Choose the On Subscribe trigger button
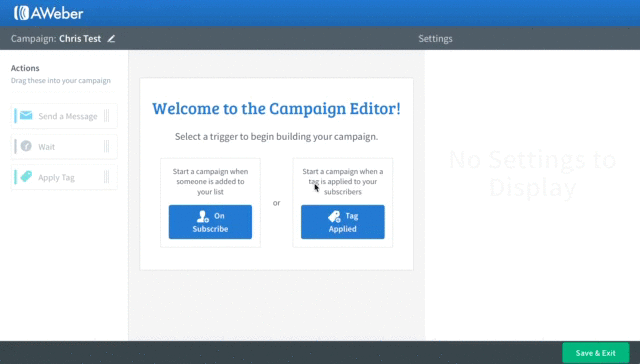640x364 pixels. [x=210, y=222]
